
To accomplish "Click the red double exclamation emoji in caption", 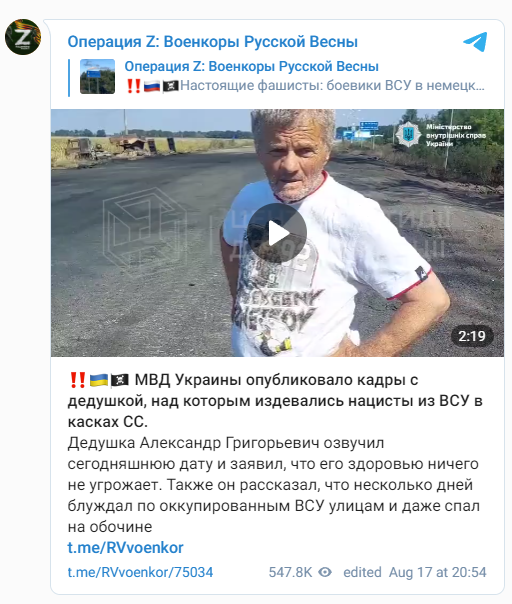I will click(78, 380).
